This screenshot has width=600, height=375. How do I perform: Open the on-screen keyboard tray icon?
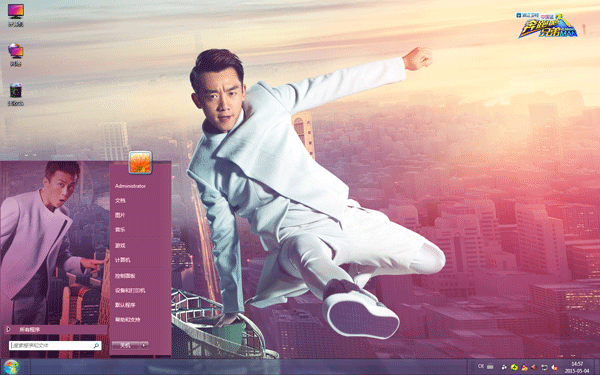point(490,367)
